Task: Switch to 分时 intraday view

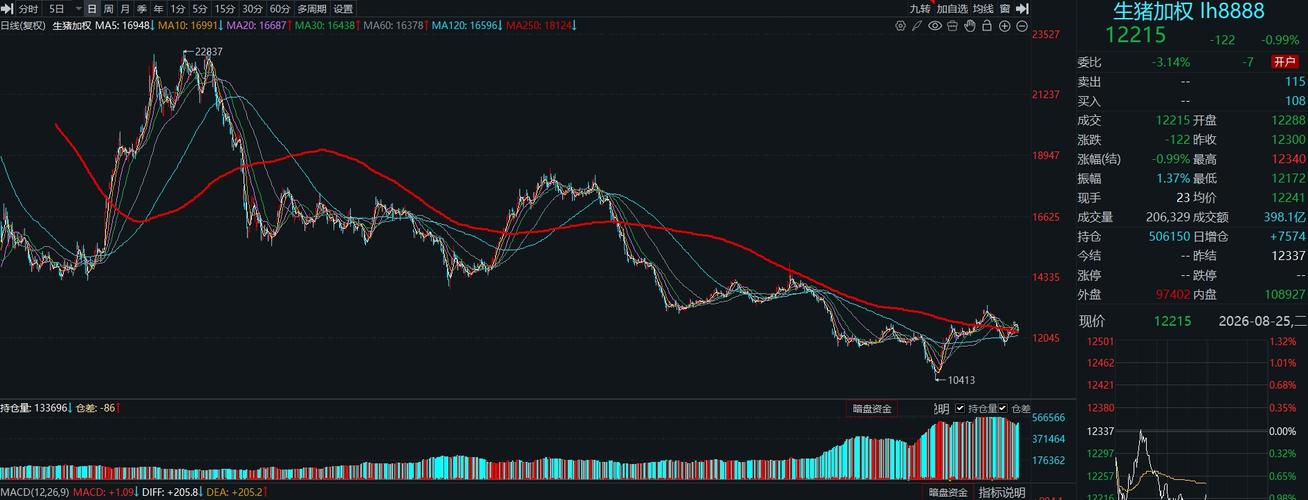Action: [29, 8]
